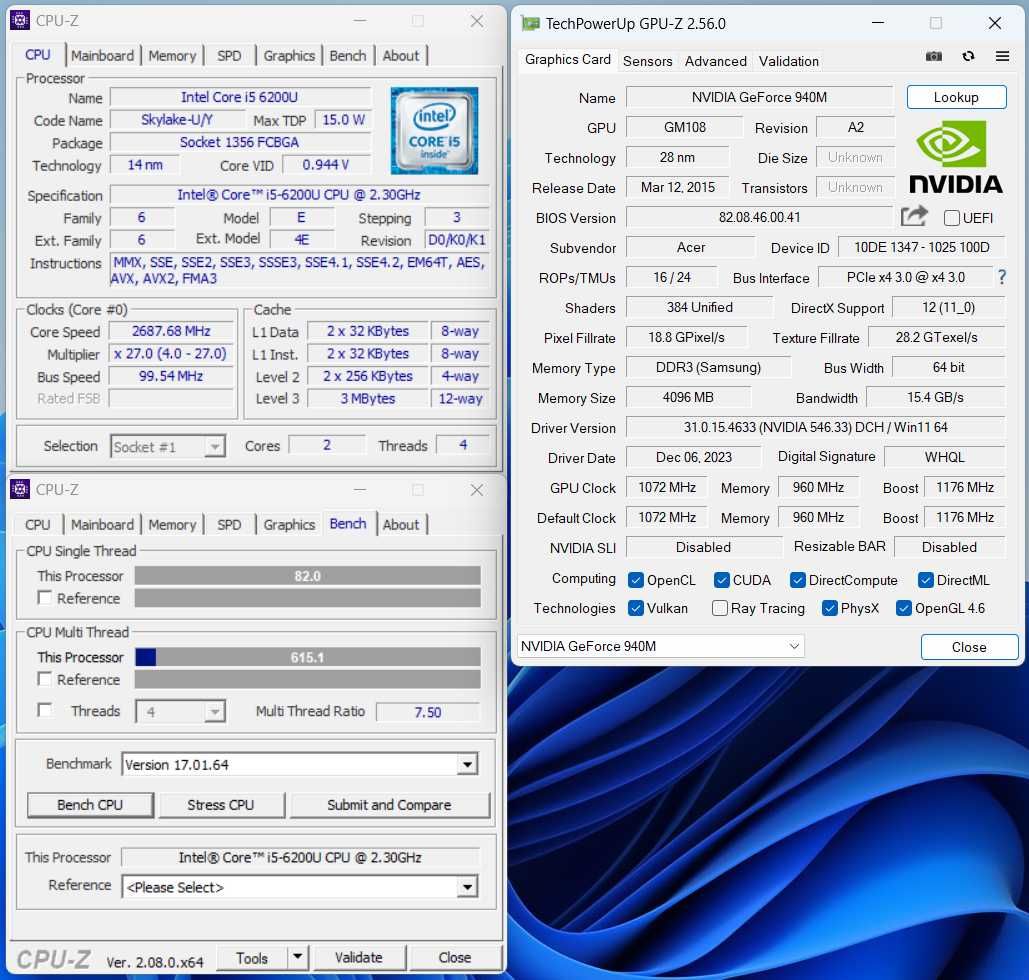The width and height of the screenshot is (1029, 980).
Task: Click the Bench CPU button
Action: (x=90, y=805)
